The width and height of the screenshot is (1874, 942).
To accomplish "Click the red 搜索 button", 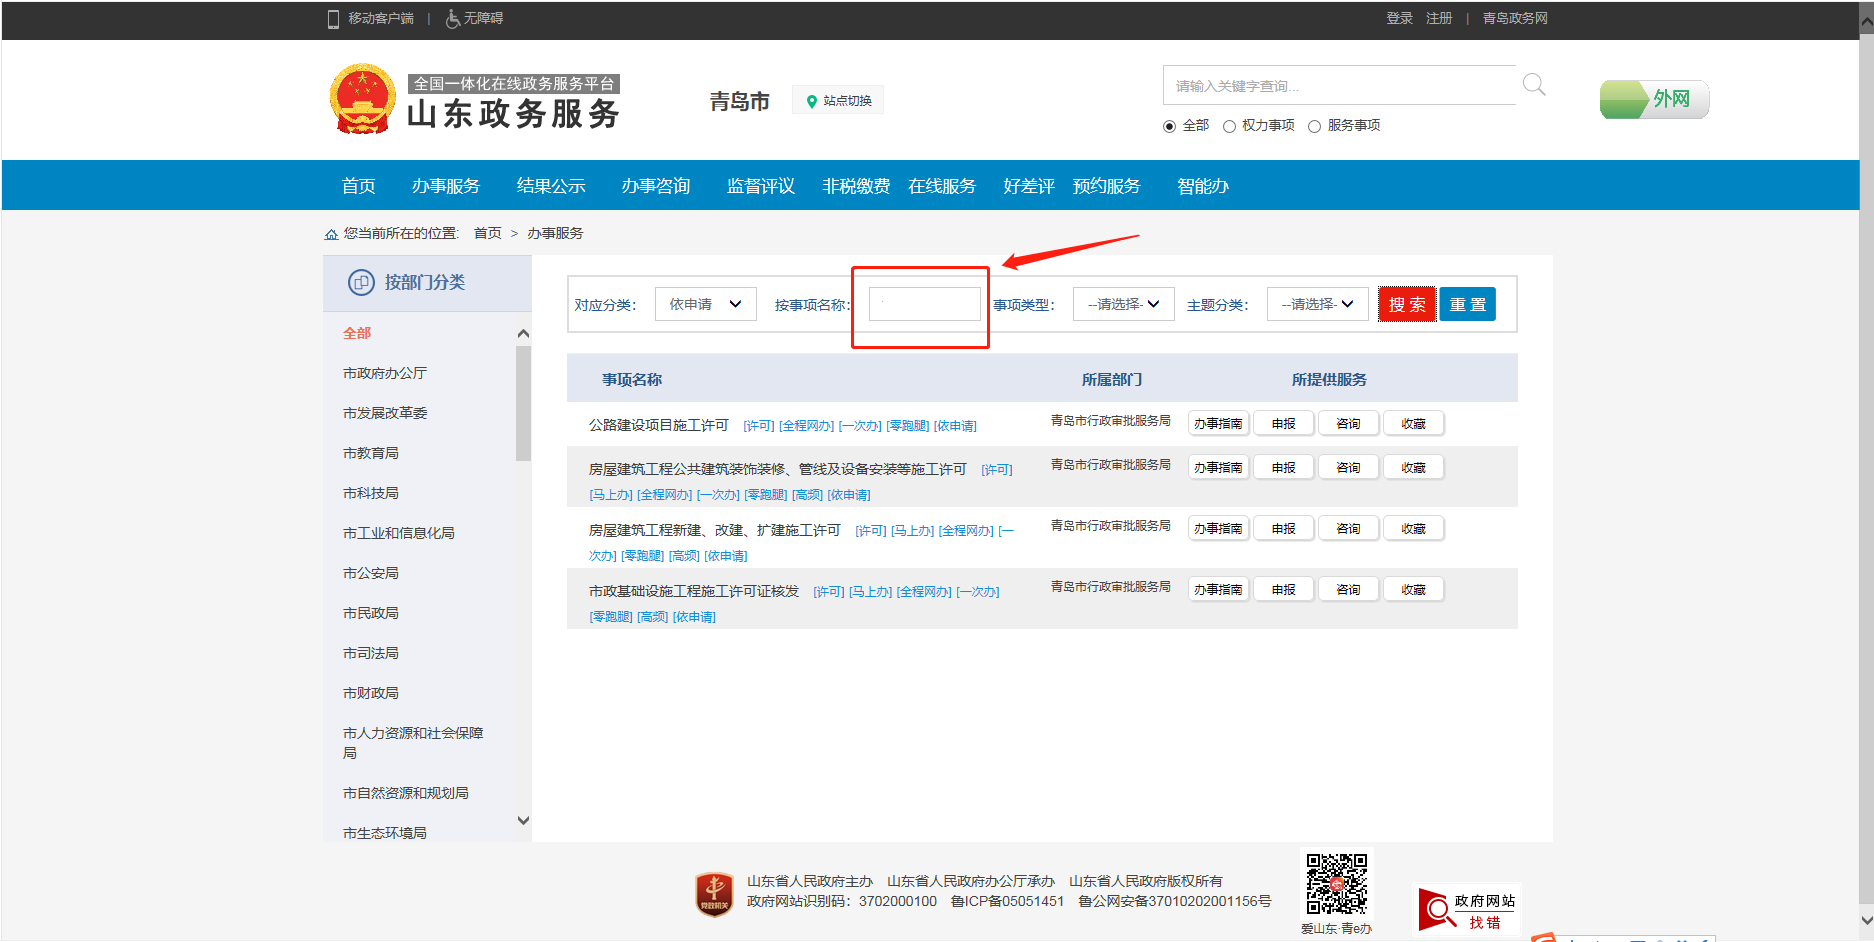I will click(1407, 304).
